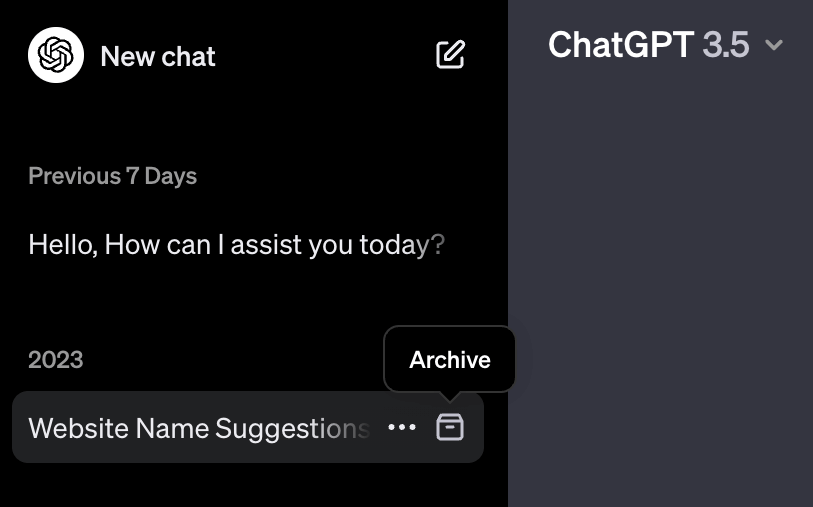This screenshot has height=507, width=813.
Task: Open the three-dots options for Website Name Suggestions
Action: [402, 428]
